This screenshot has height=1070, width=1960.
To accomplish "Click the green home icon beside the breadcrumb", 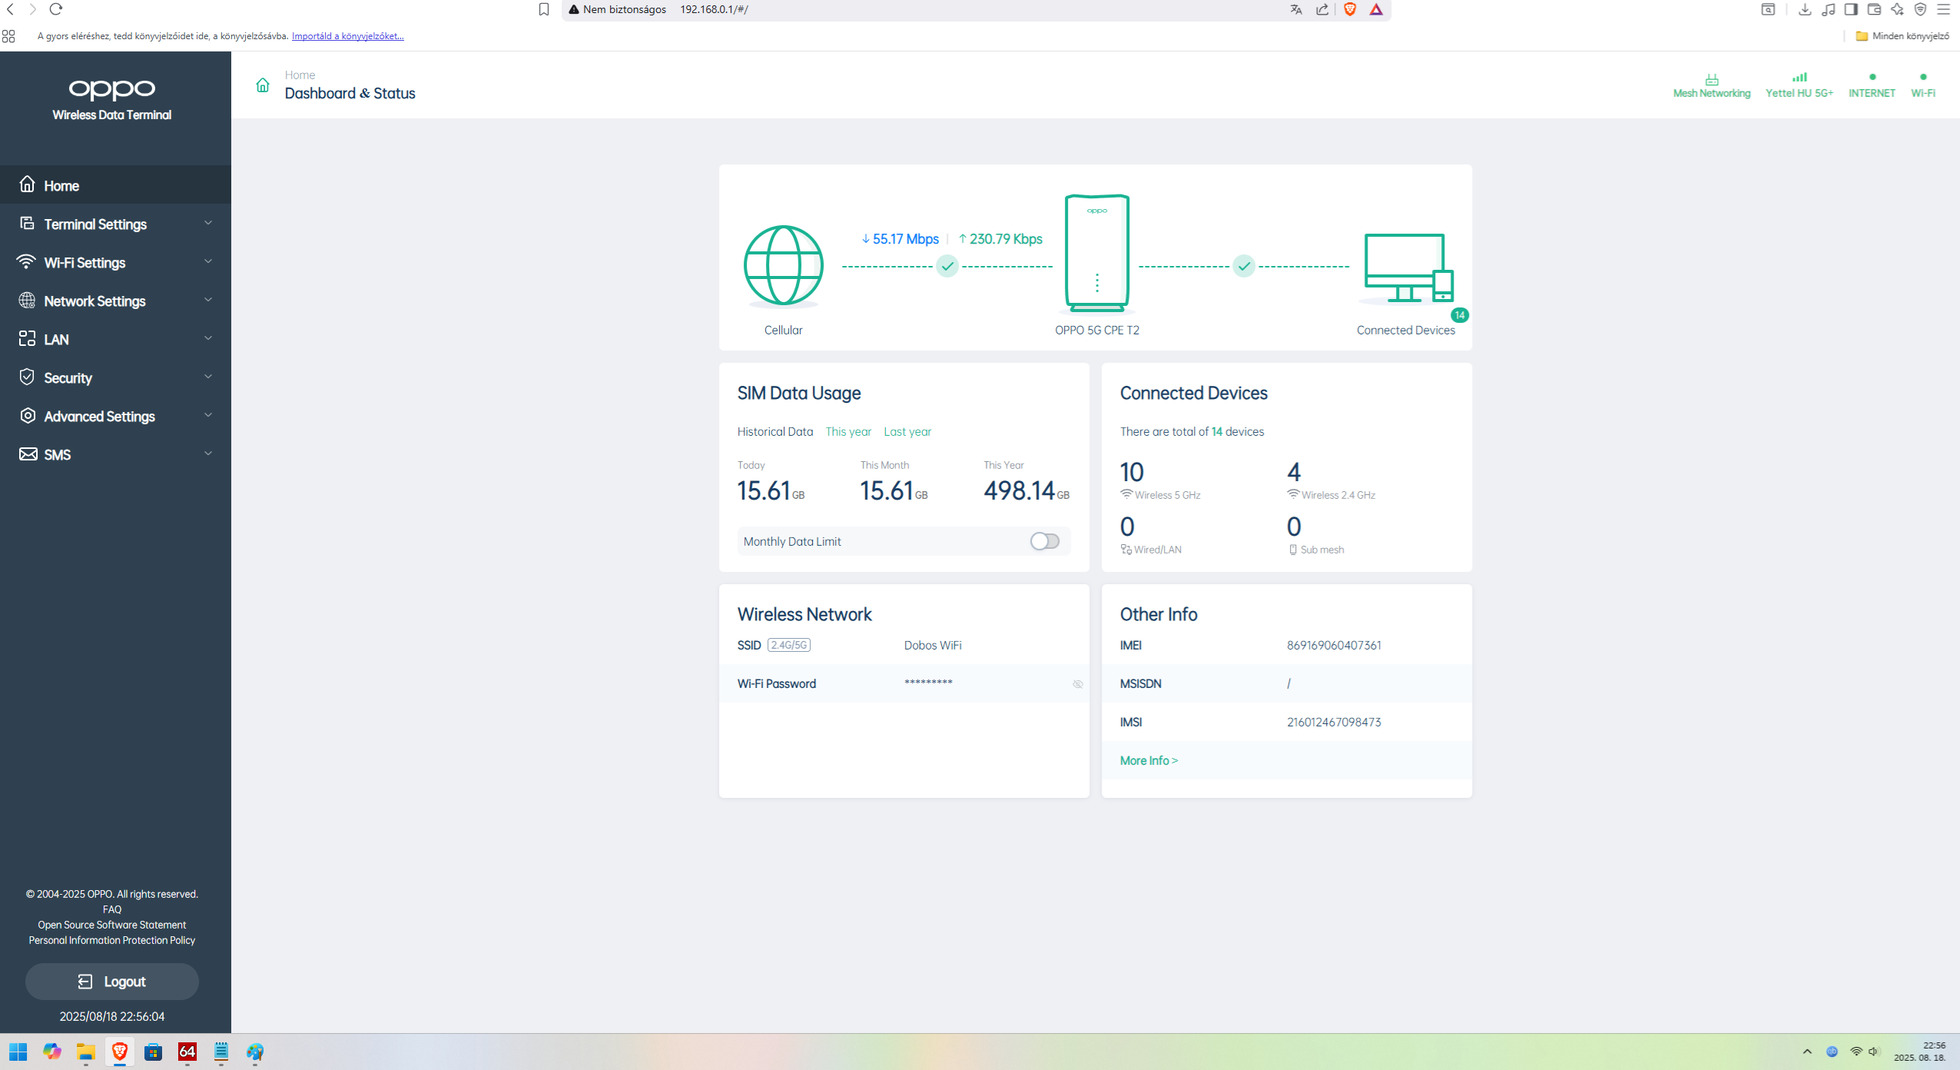I will 262,85.
